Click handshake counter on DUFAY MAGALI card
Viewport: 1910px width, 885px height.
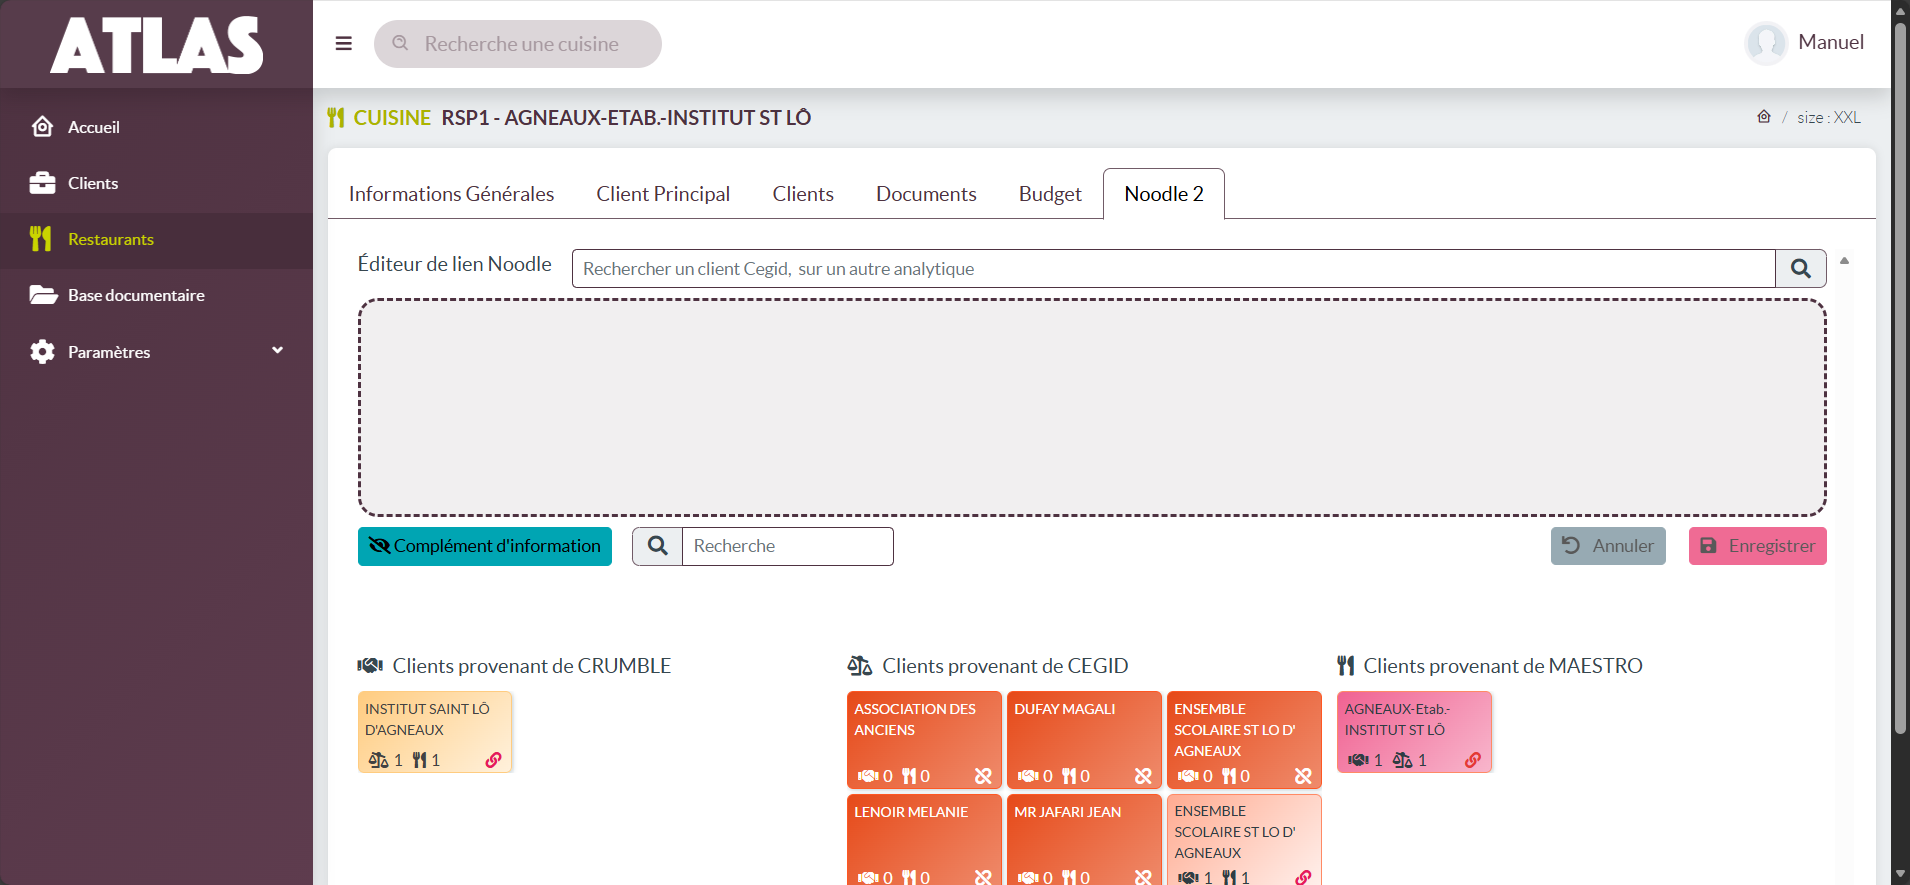point(1036,776)
